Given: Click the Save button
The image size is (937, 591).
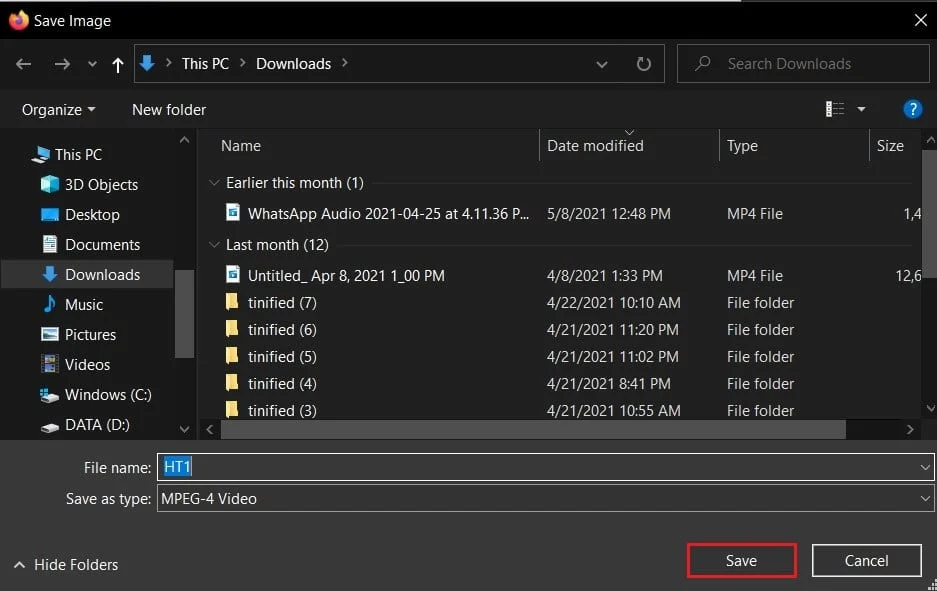Looking at the screenshot, I should pyautogui.click(x=741, y=560).
